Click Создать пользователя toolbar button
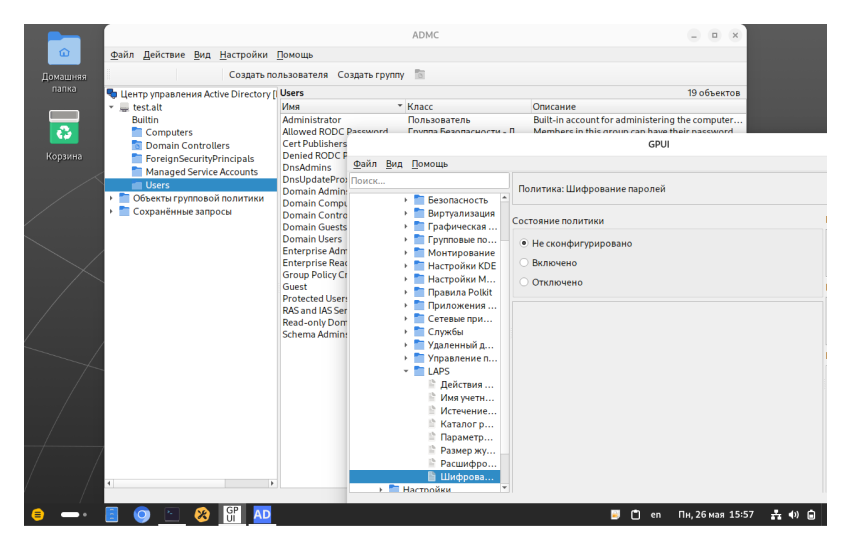851x550 pixels. [278, 74]
